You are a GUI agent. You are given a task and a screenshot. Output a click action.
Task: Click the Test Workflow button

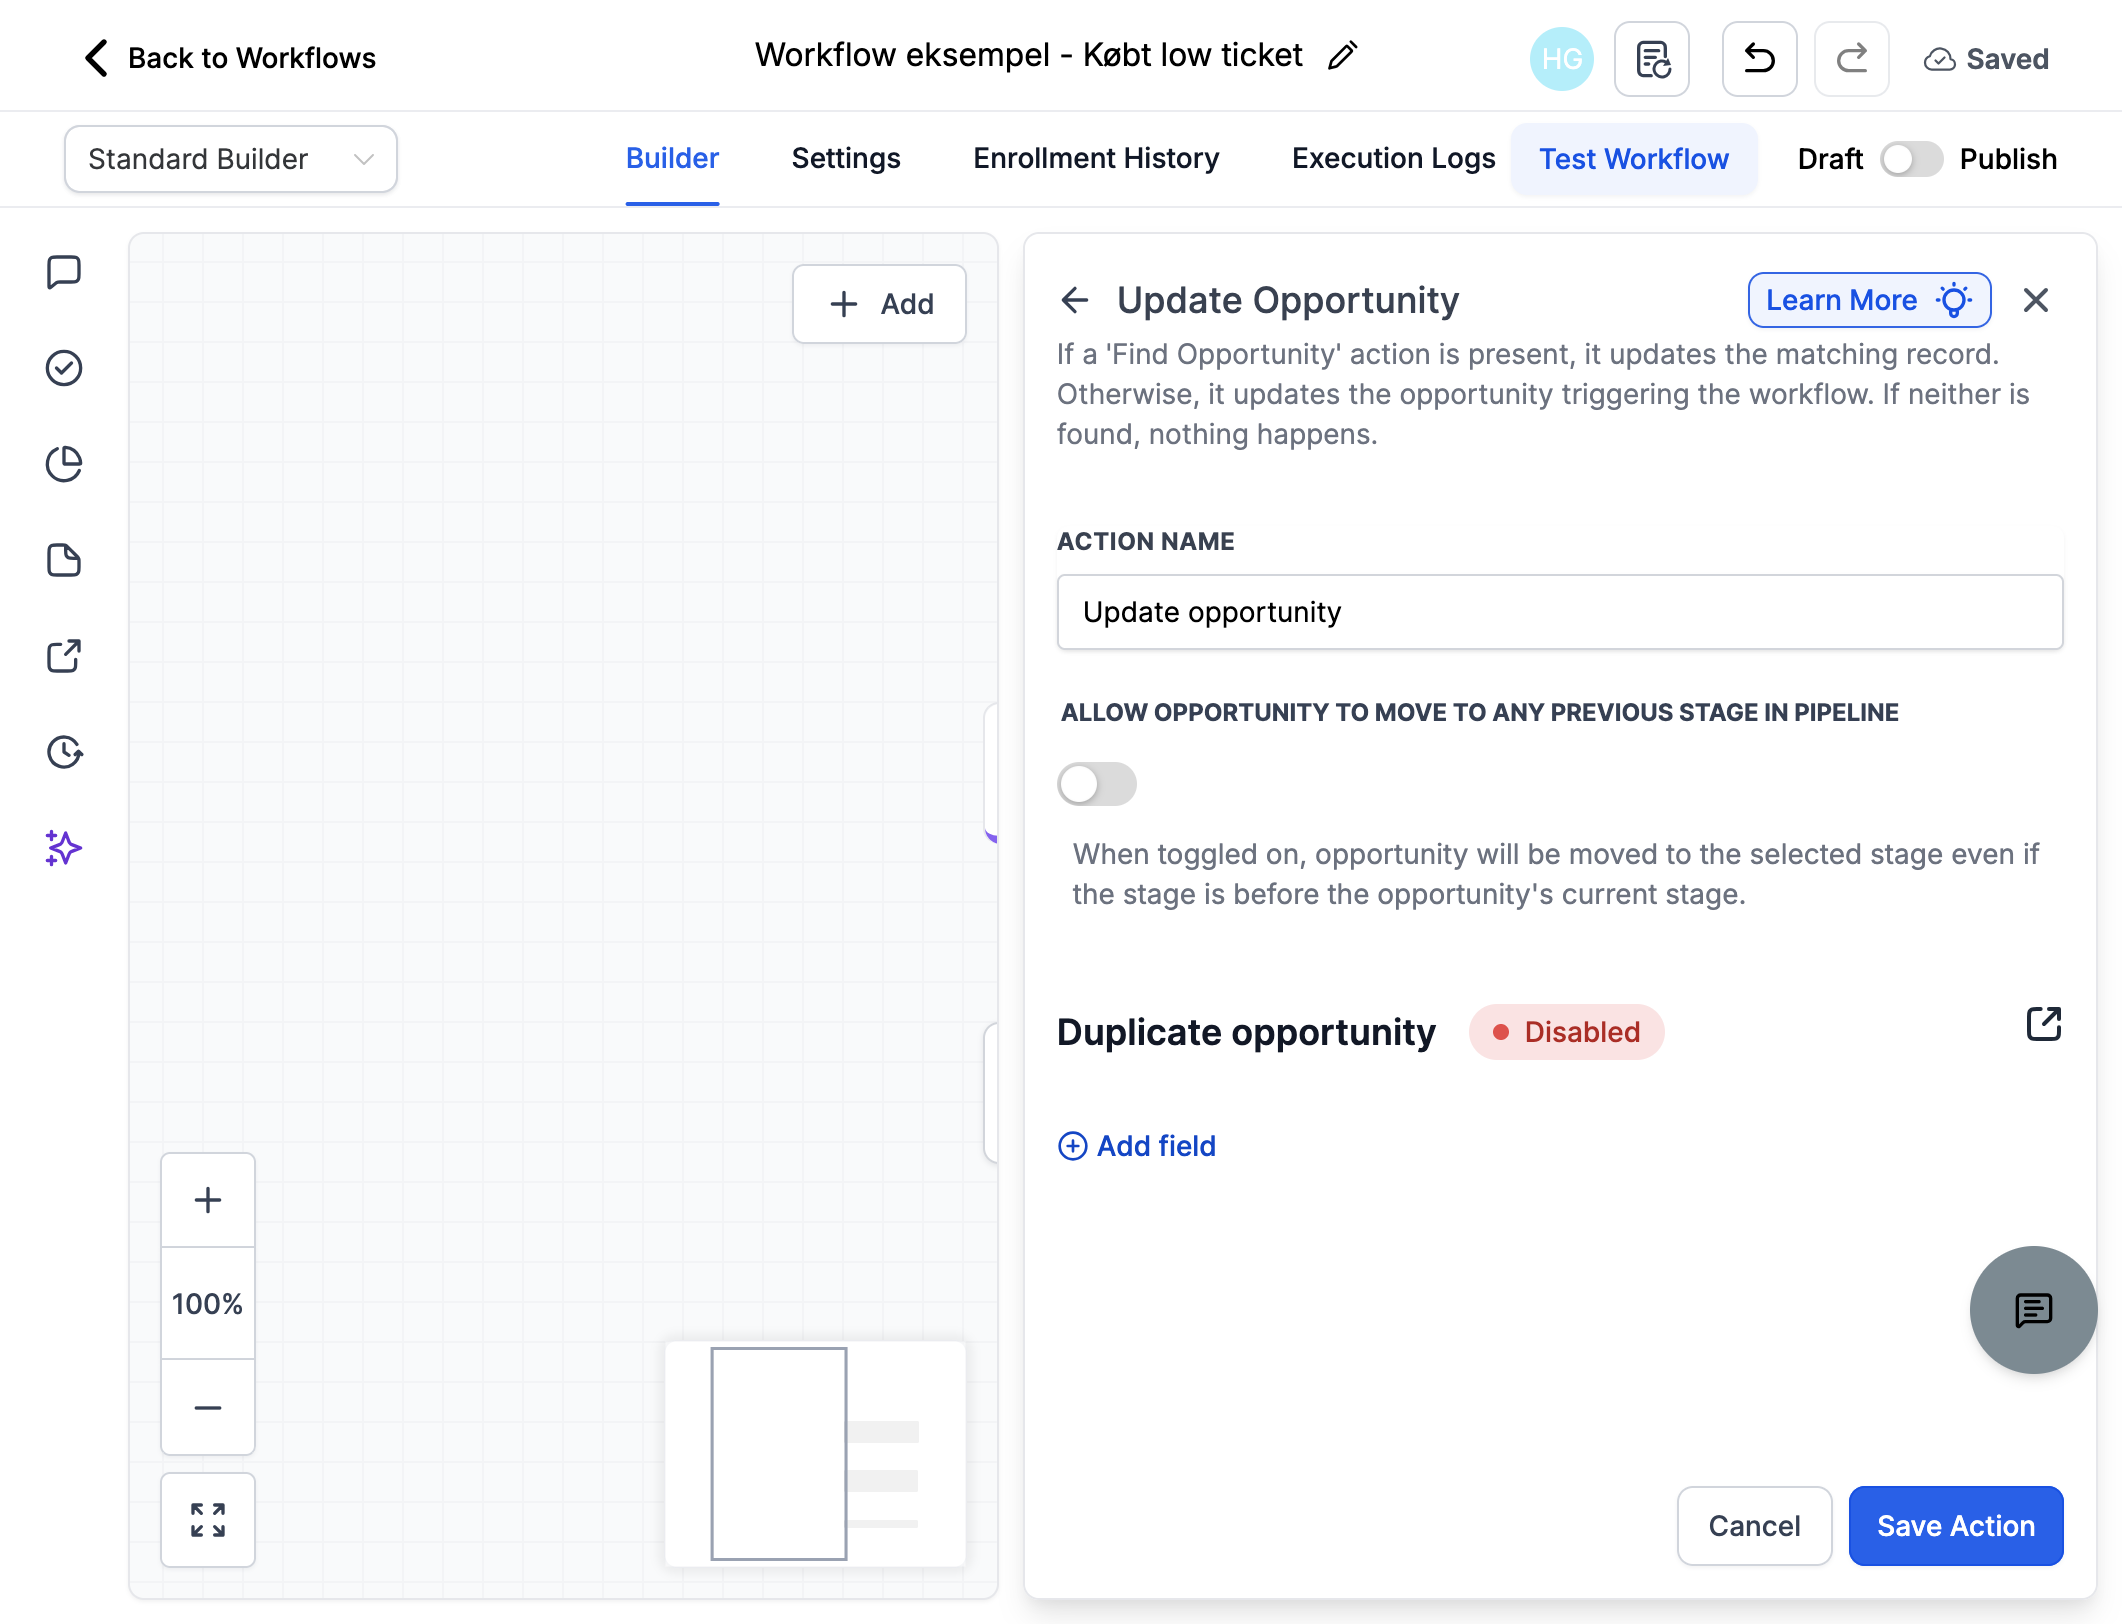click(1634, 159)
